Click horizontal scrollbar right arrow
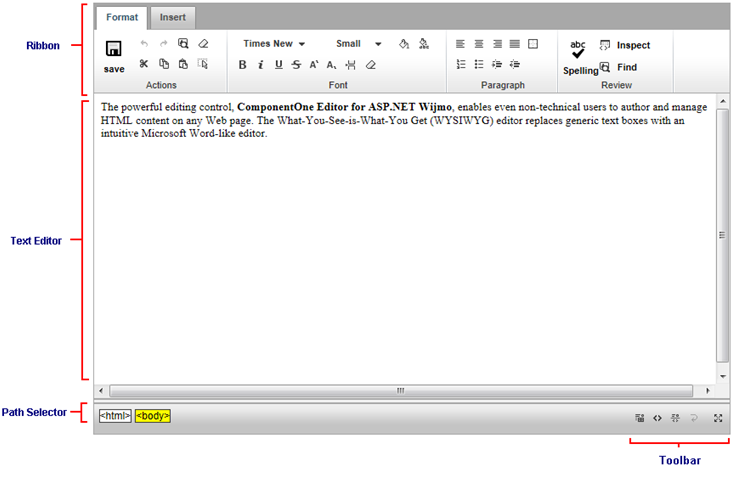 pyautogui.click(x=707, y=390)
